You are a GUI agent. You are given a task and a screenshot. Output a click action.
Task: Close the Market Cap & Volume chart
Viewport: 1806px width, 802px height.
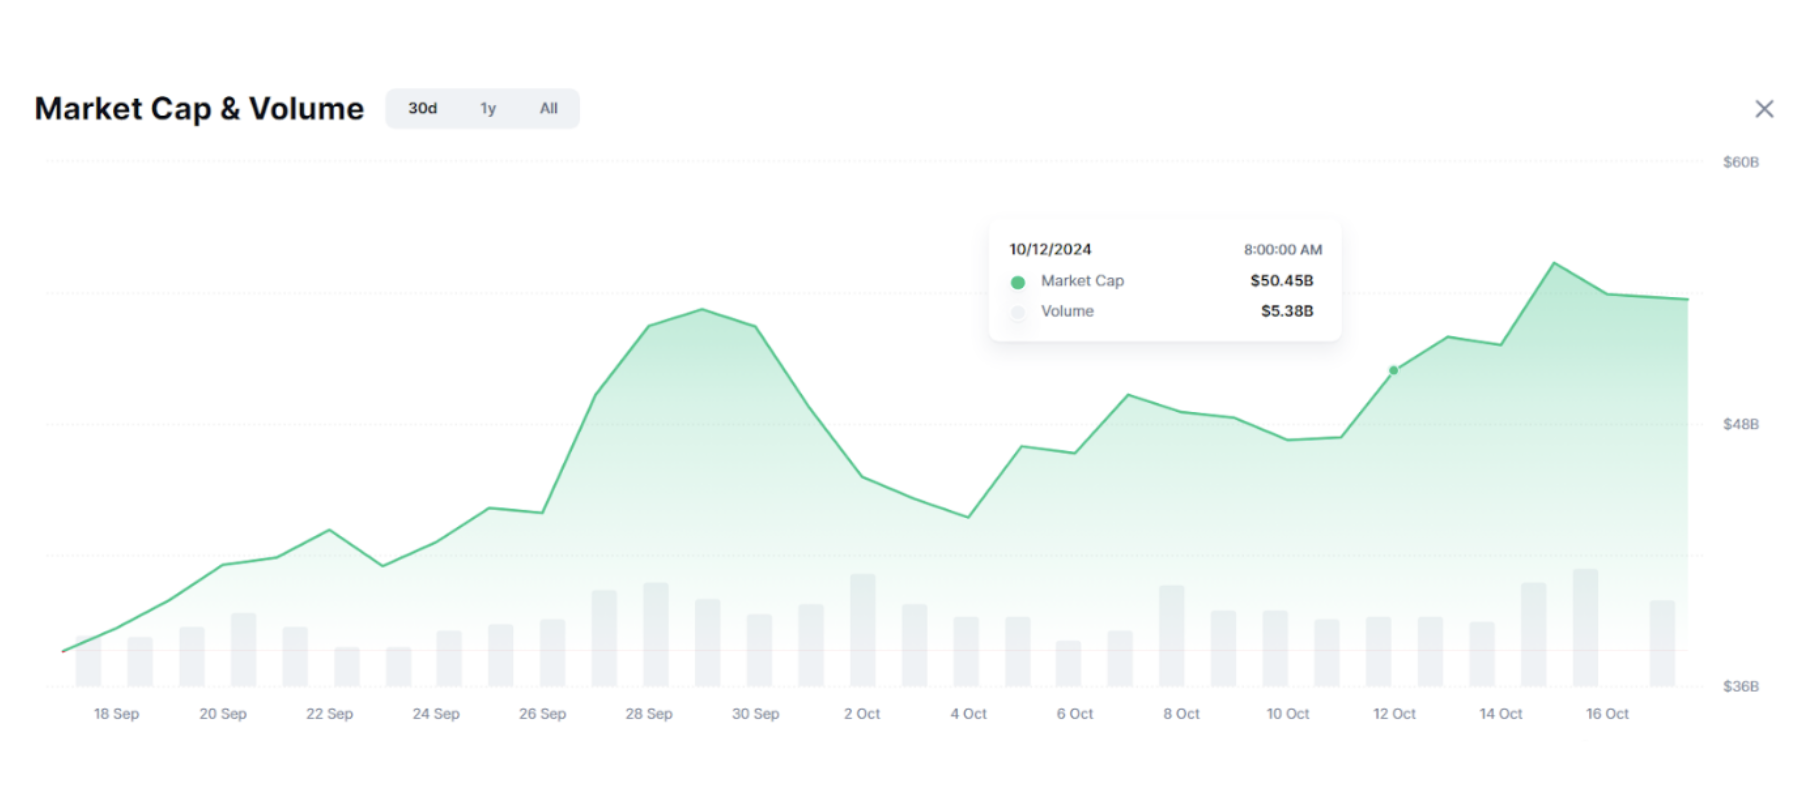click(x=1764, y=109)
